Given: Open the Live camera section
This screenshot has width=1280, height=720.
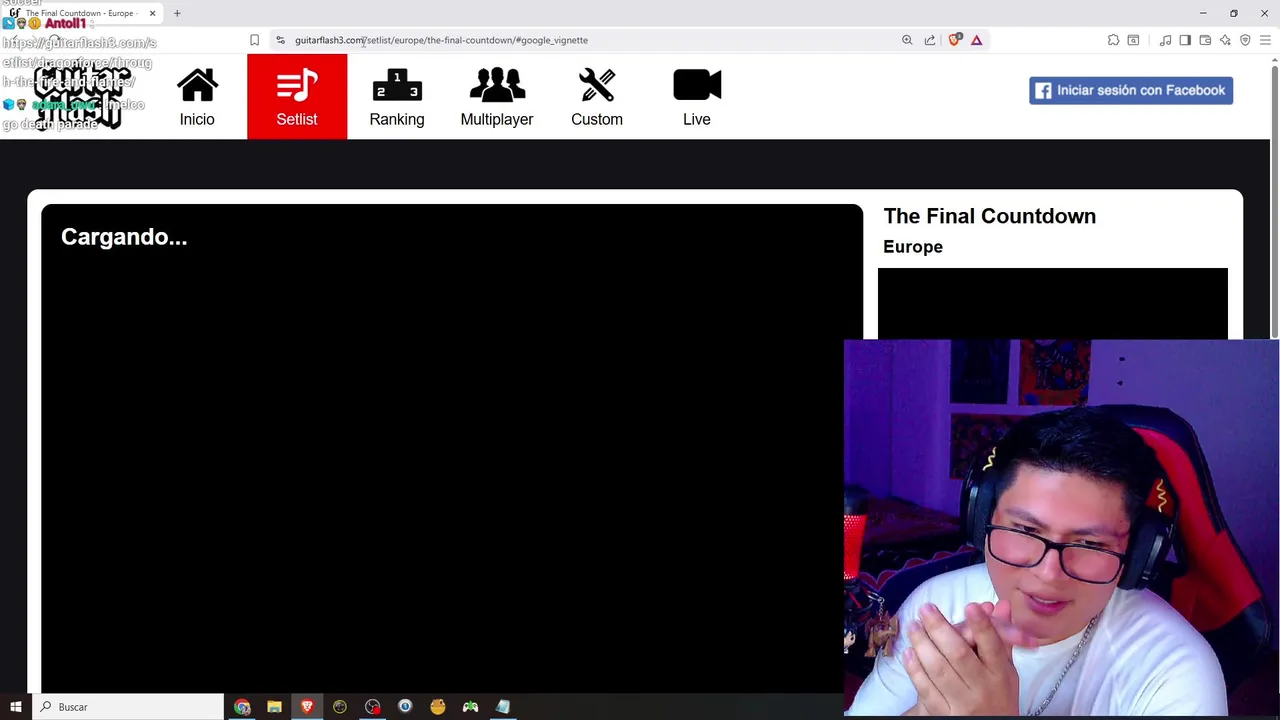Looking at the screenshot, I should coord(697,97).
